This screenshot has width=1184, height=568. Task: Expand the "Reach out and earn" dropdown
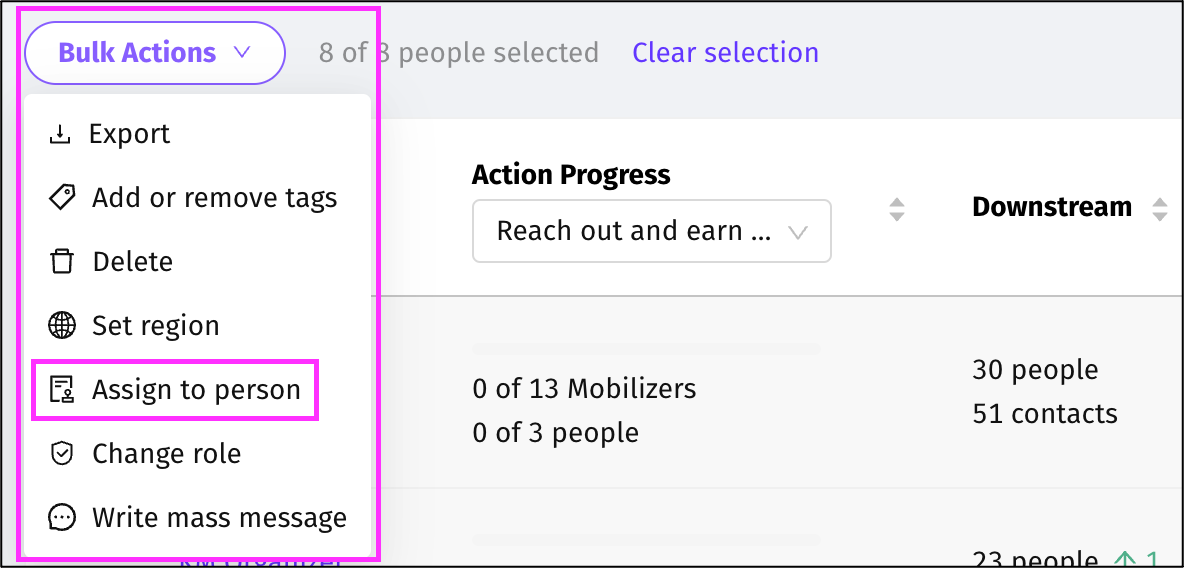pyautogui.click(x=651, y=232)
